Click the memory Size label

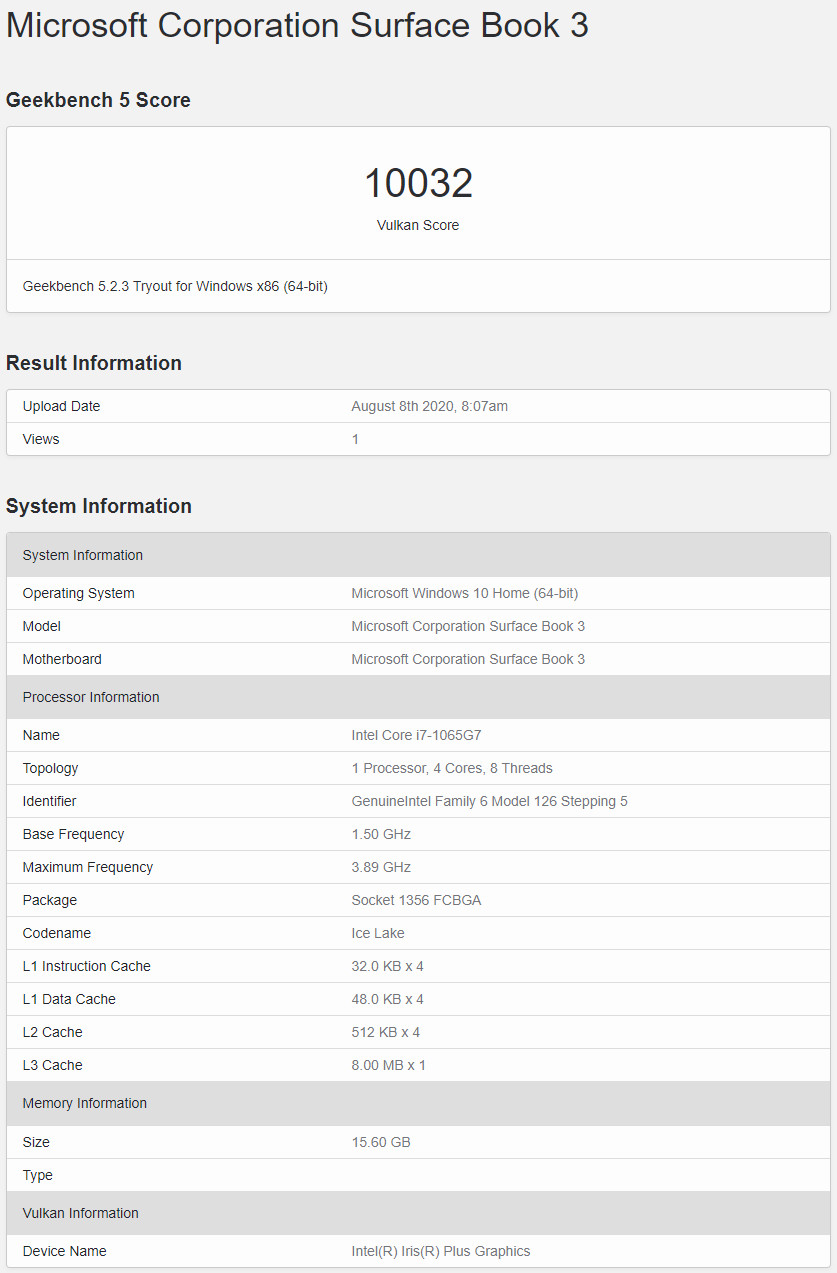coord(36,1142)
